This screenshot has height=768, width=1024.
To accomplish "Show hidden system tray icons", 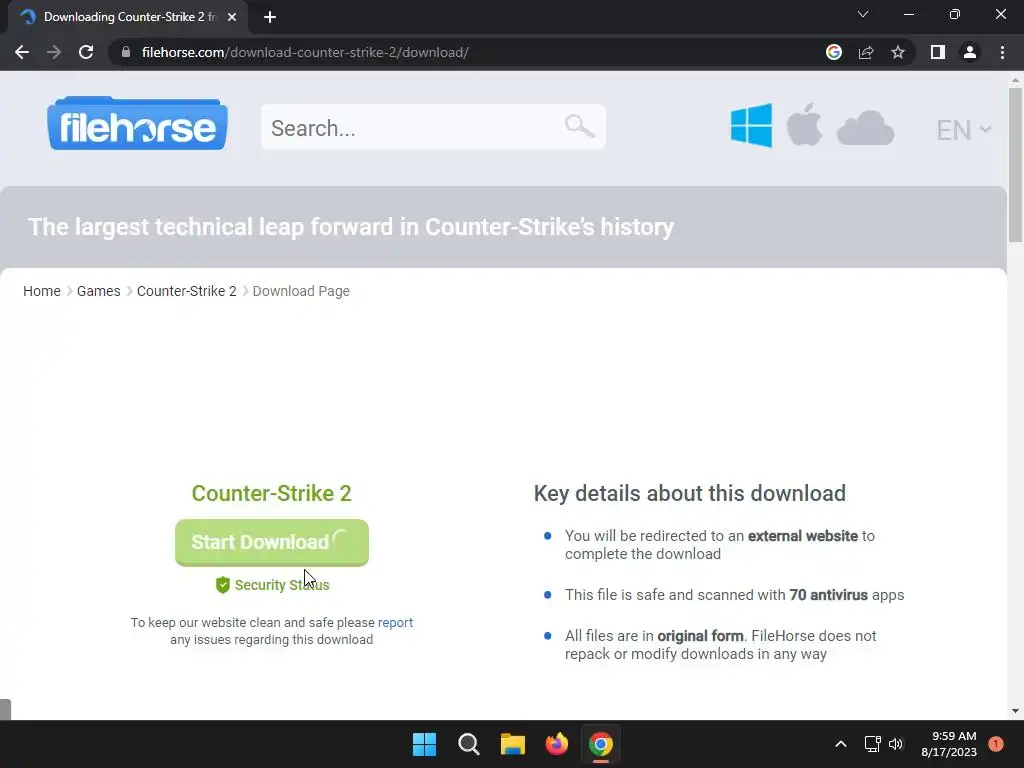I will click(841, 744).
